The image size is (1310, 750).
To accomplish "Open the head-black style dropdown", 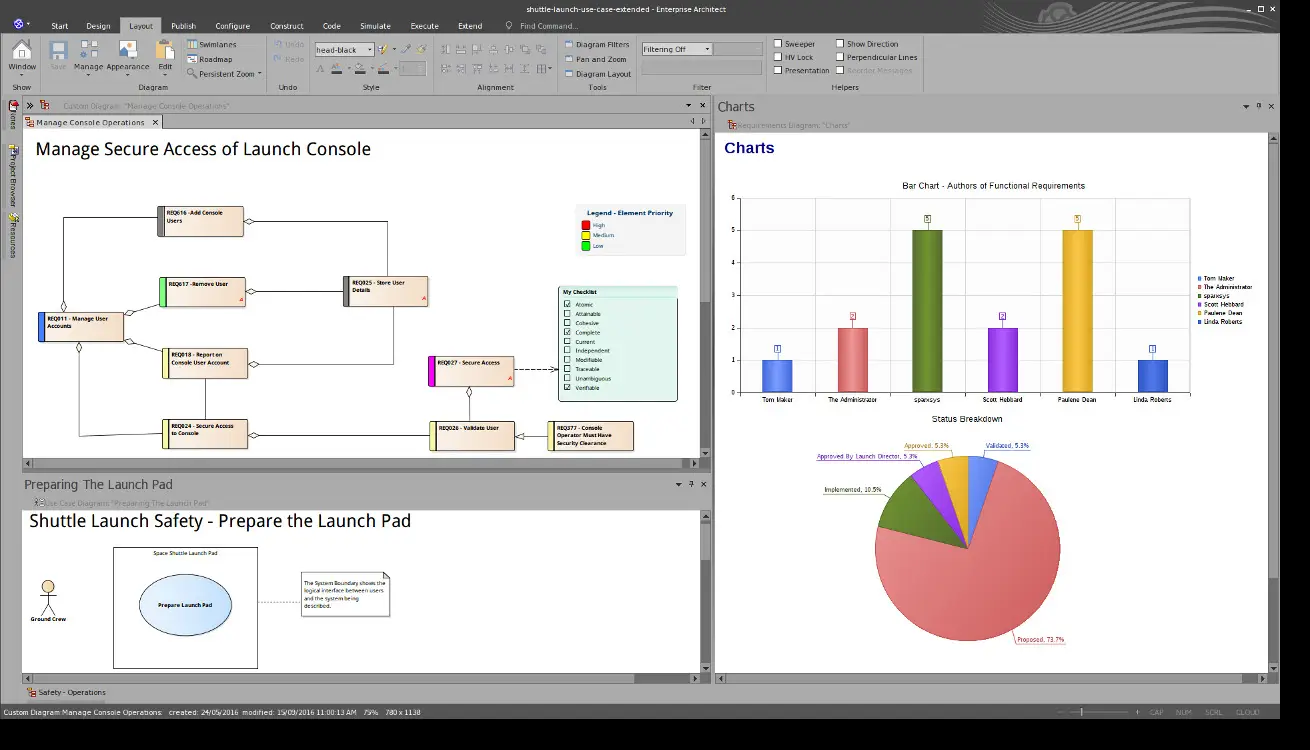I will (344, 48).
